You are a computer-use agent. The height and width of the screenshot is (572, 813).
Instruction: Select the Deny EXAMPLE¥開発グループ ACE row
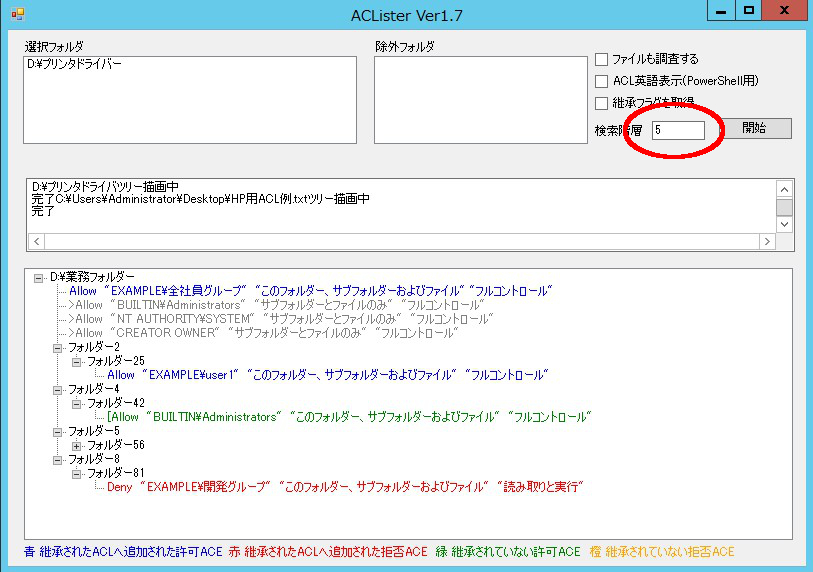click(x=345, y=487)
